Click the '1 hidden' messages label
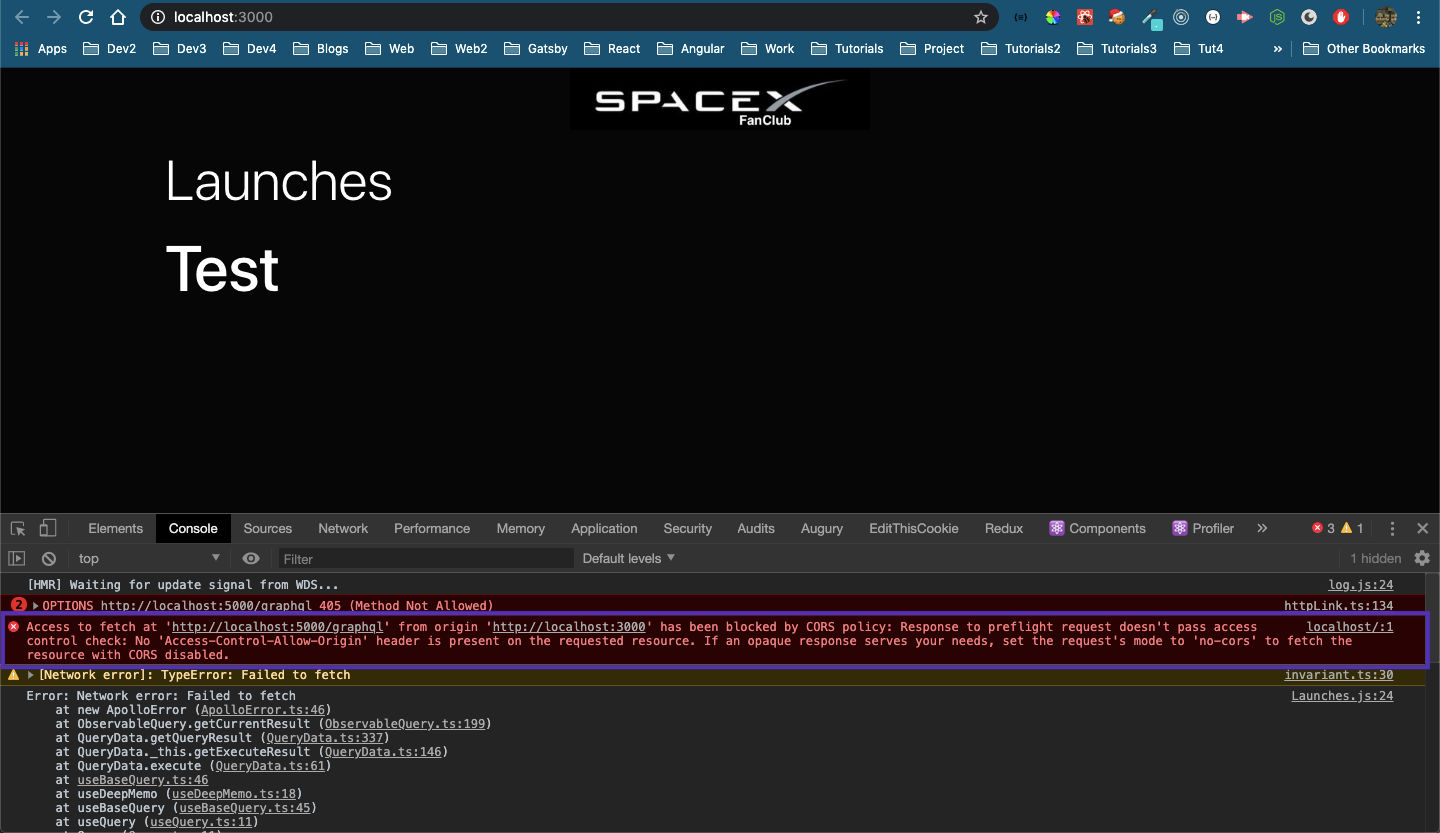Viewport: 1440px width, 833px height. (1376, 558)
